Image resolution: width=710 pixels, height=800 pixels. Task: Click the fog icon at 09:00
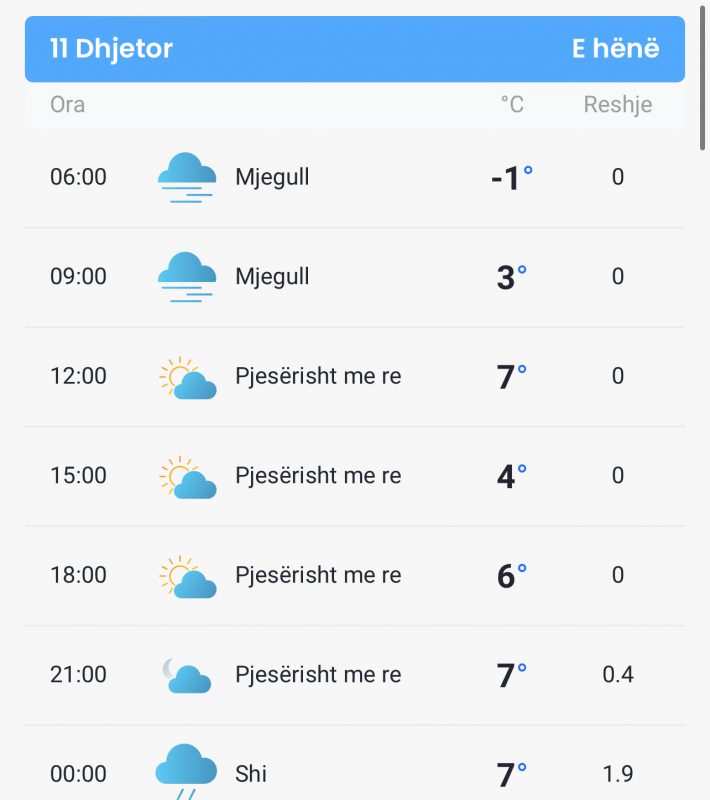(x=187, y=277)
